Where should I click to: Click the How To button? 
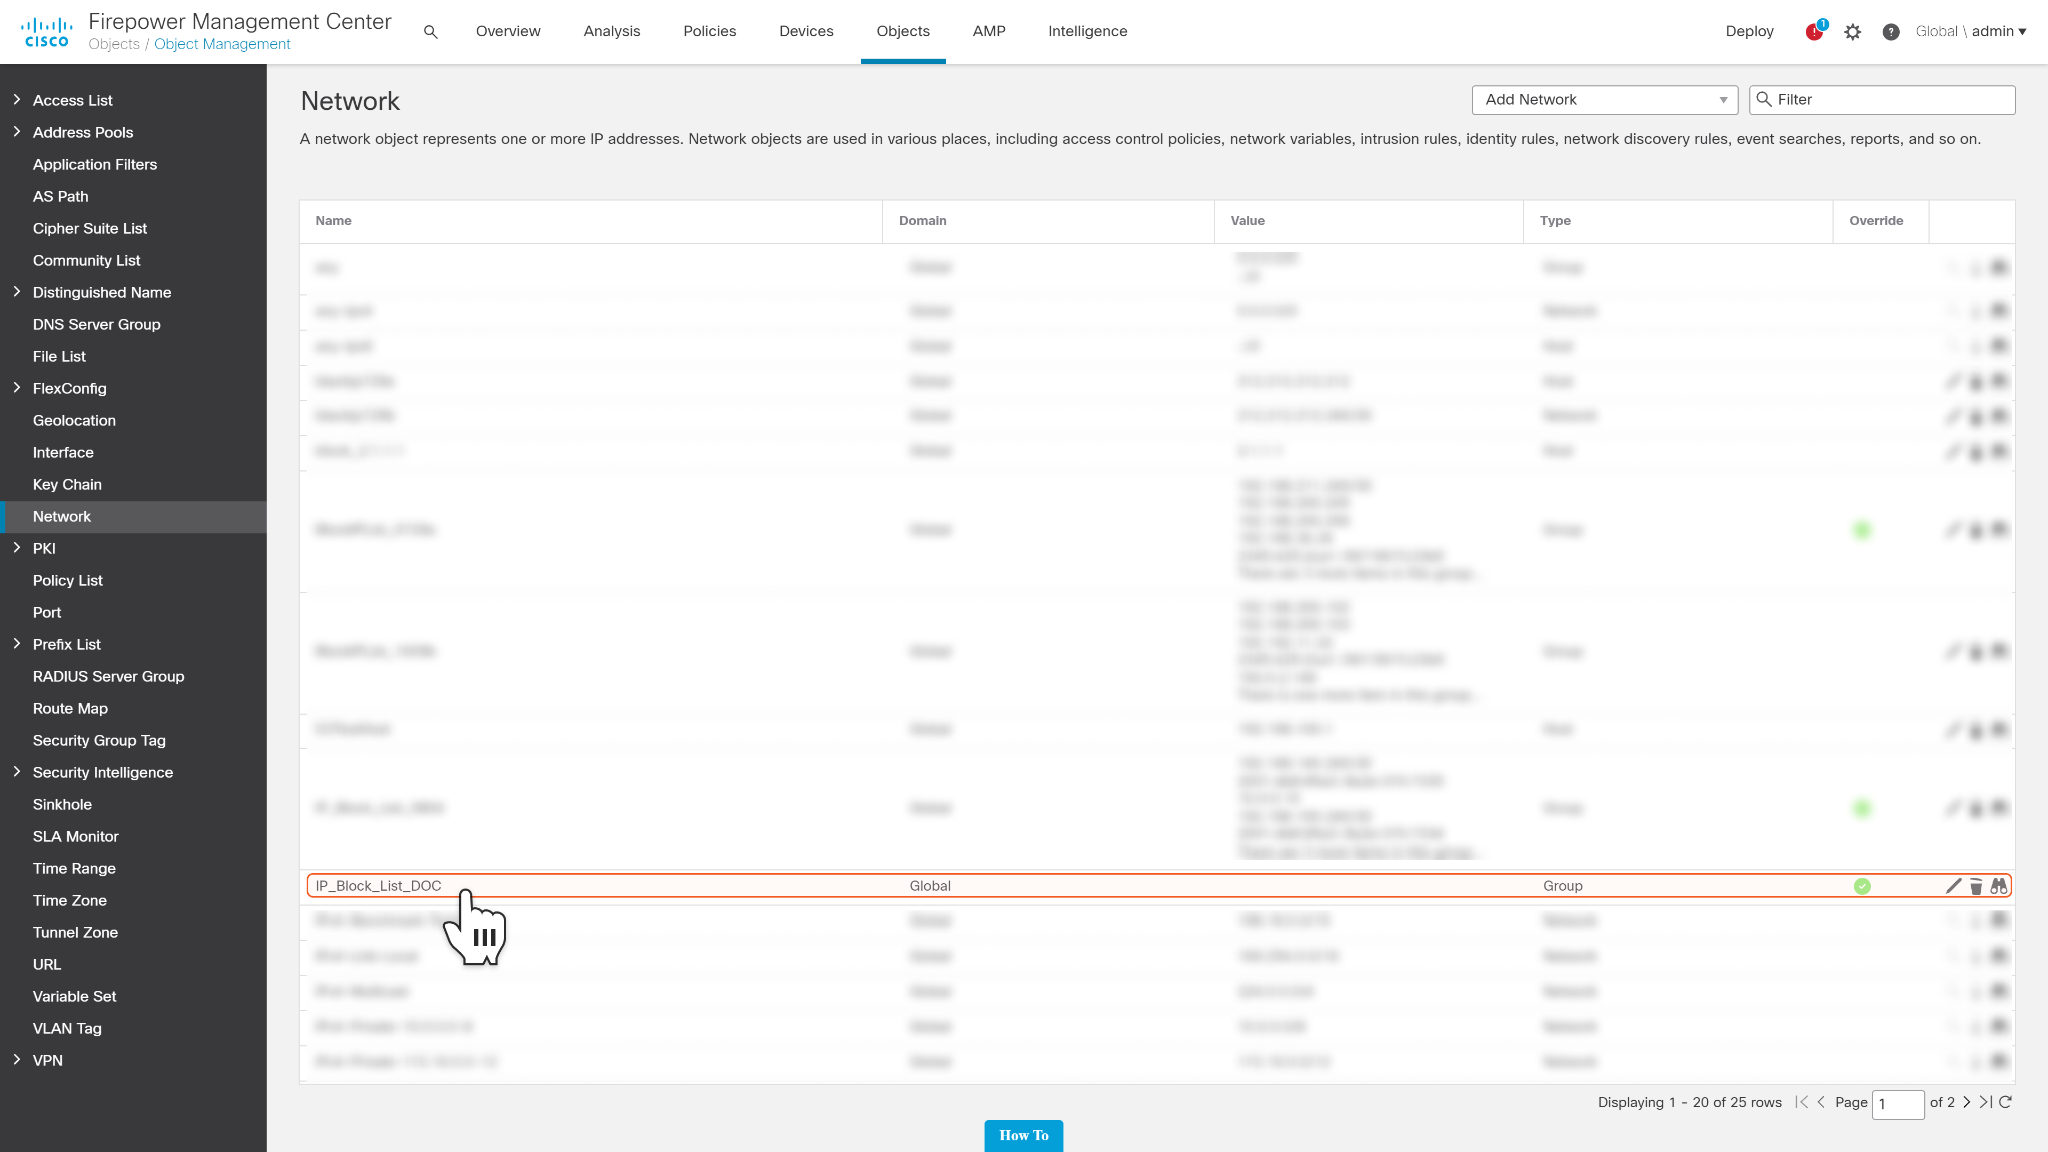pos(1023,1135)
